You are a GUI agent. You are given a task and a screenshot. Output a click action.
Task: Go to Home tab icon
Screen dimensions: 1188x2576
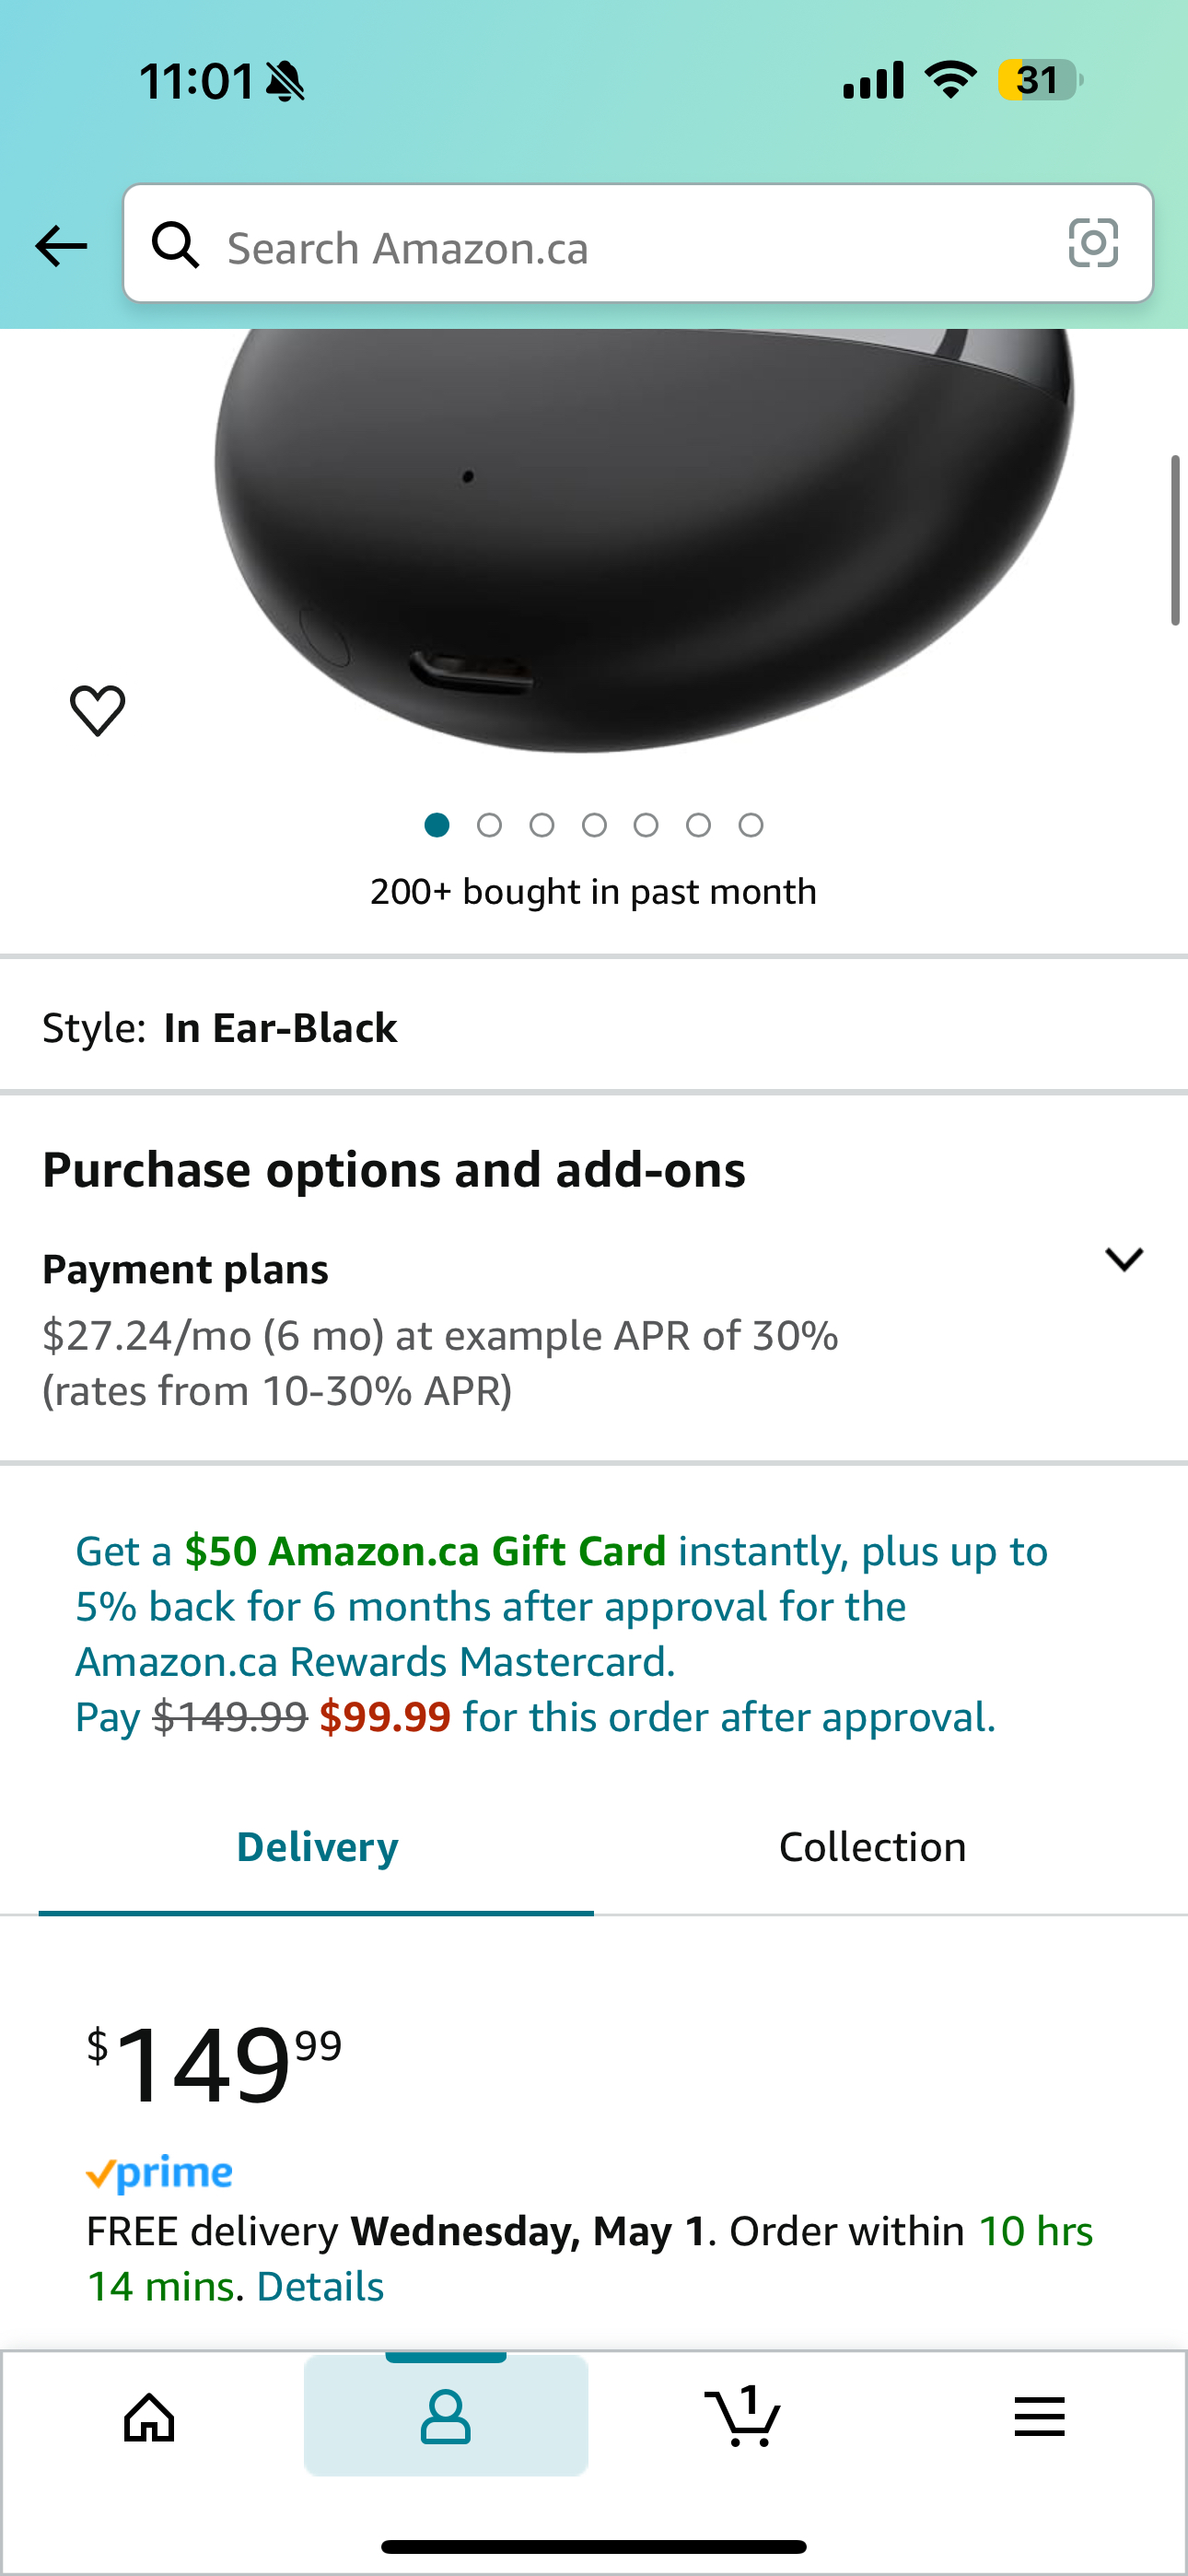click(149, 2418)
